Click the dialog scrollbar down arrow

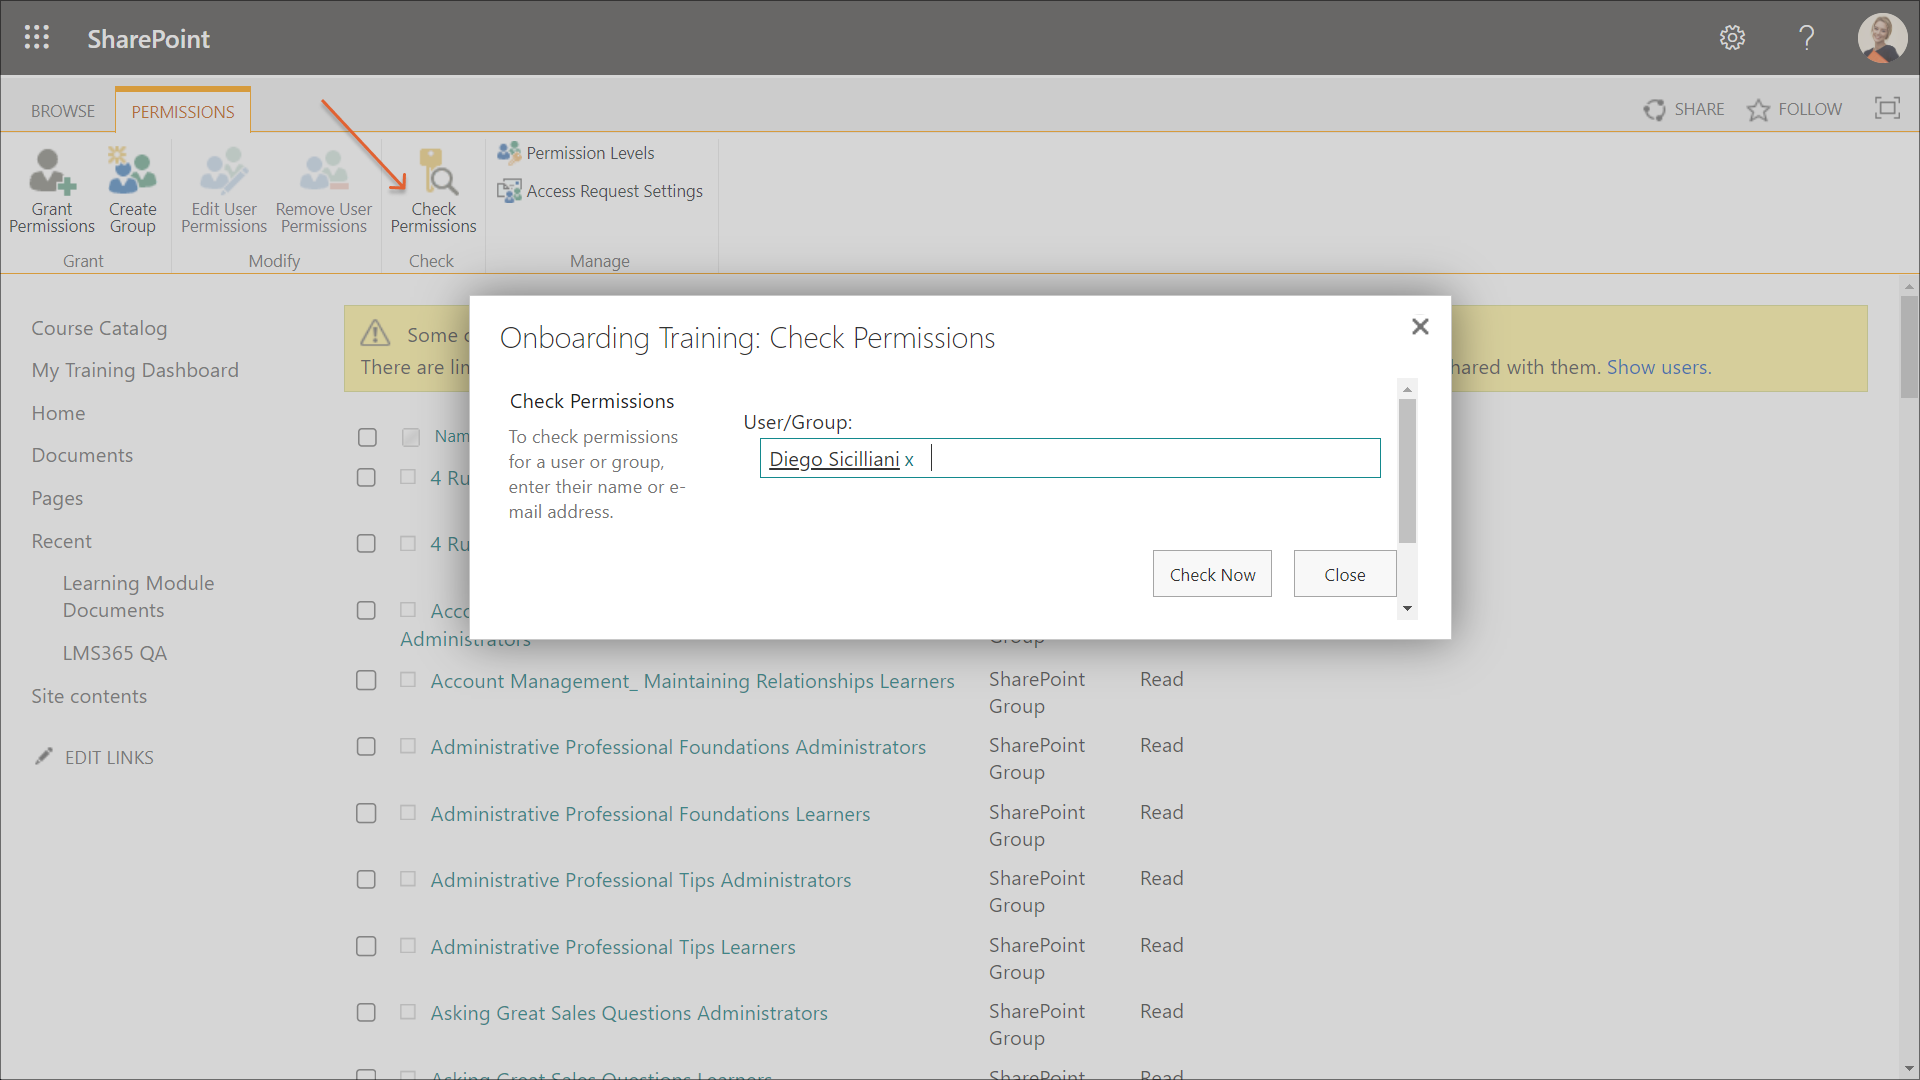click(x=1407, y=609)
